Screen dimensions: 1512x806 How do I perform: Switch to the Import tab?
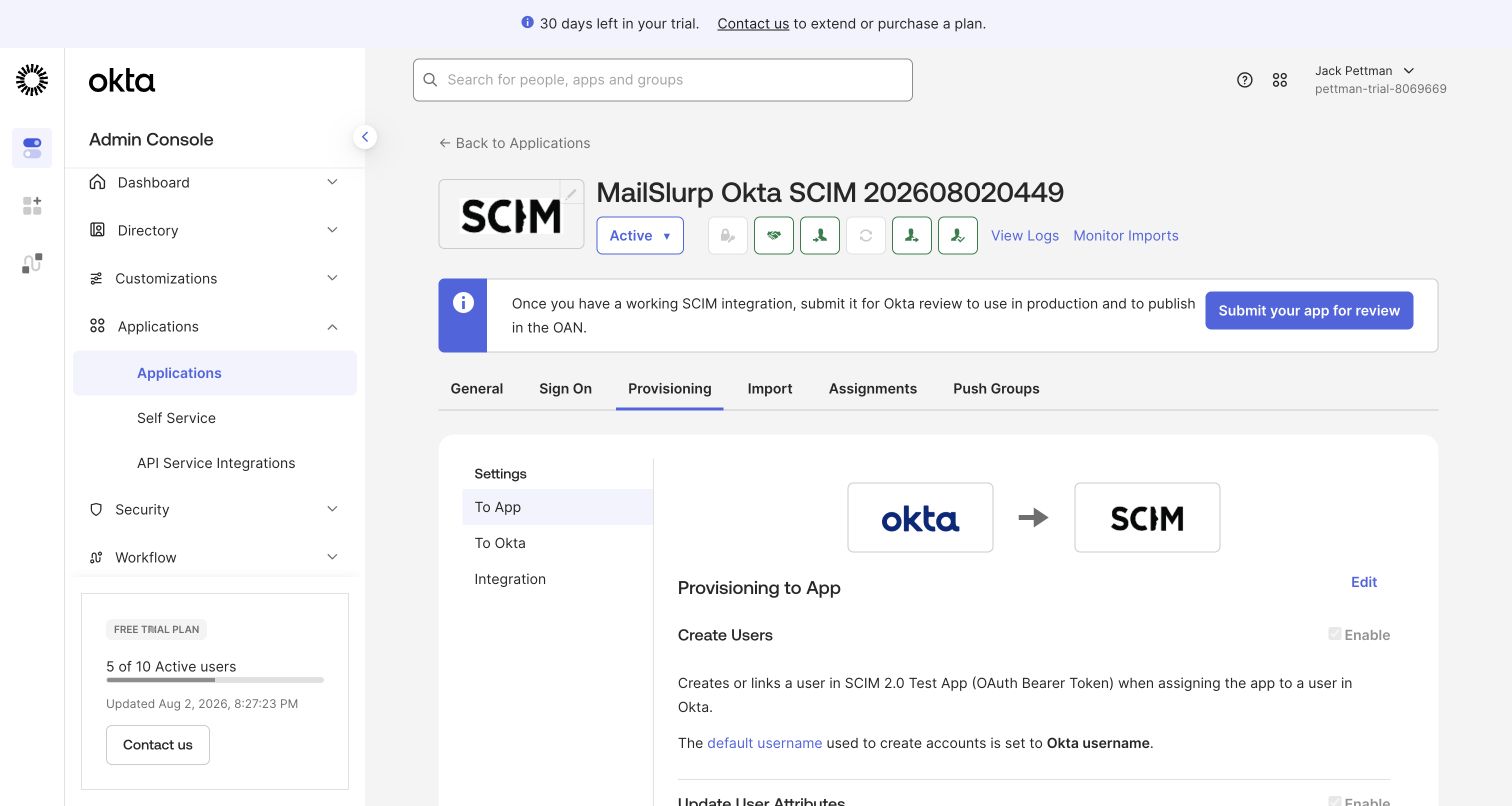click(770, 388)
